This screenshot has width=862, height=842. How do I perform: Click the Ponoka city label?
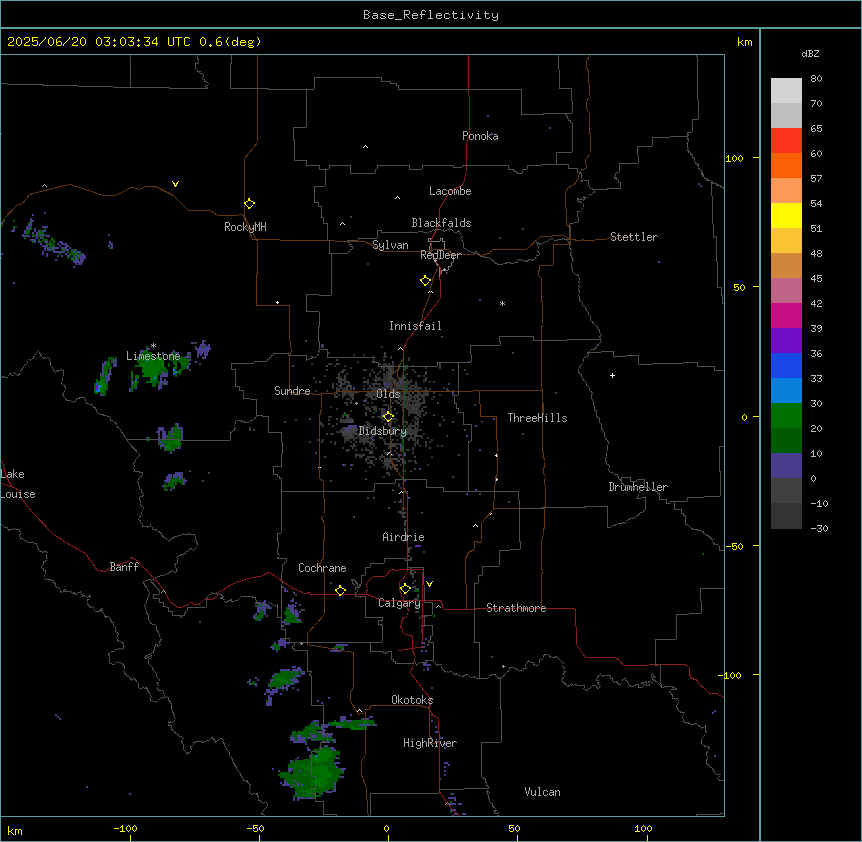480,136
